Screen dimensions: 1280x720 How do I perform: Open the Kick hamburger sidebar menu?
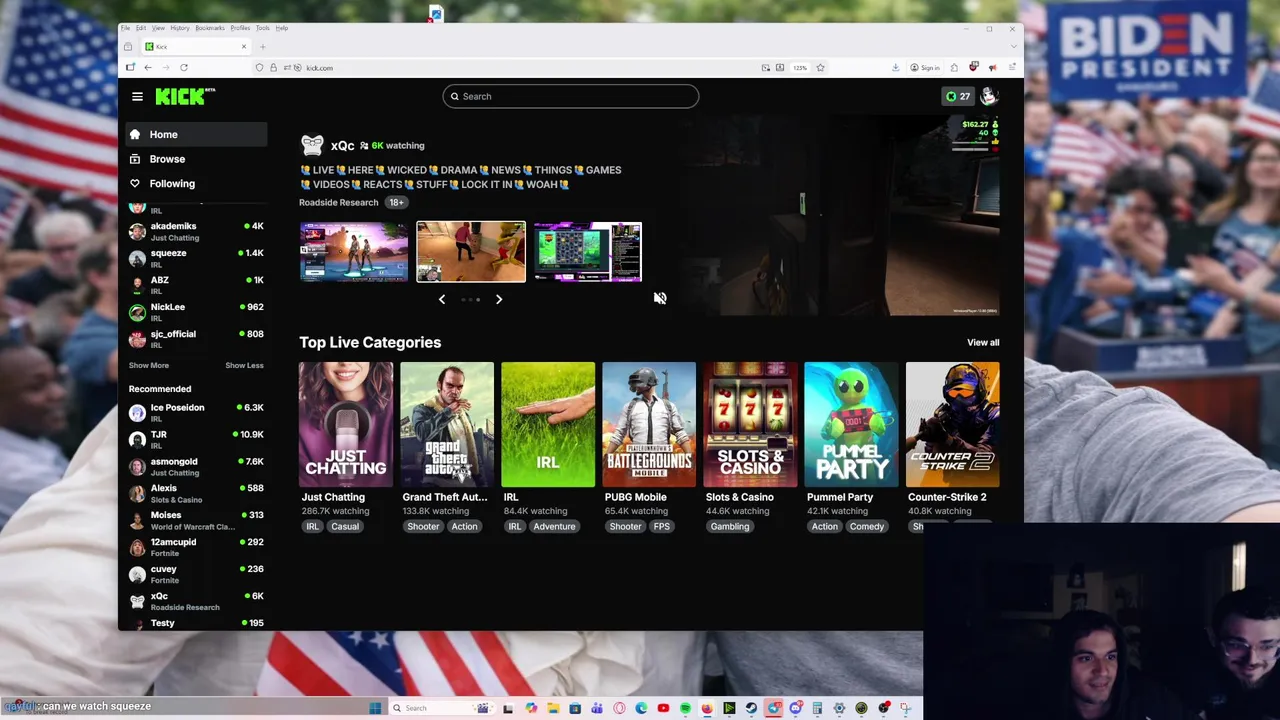137,96
